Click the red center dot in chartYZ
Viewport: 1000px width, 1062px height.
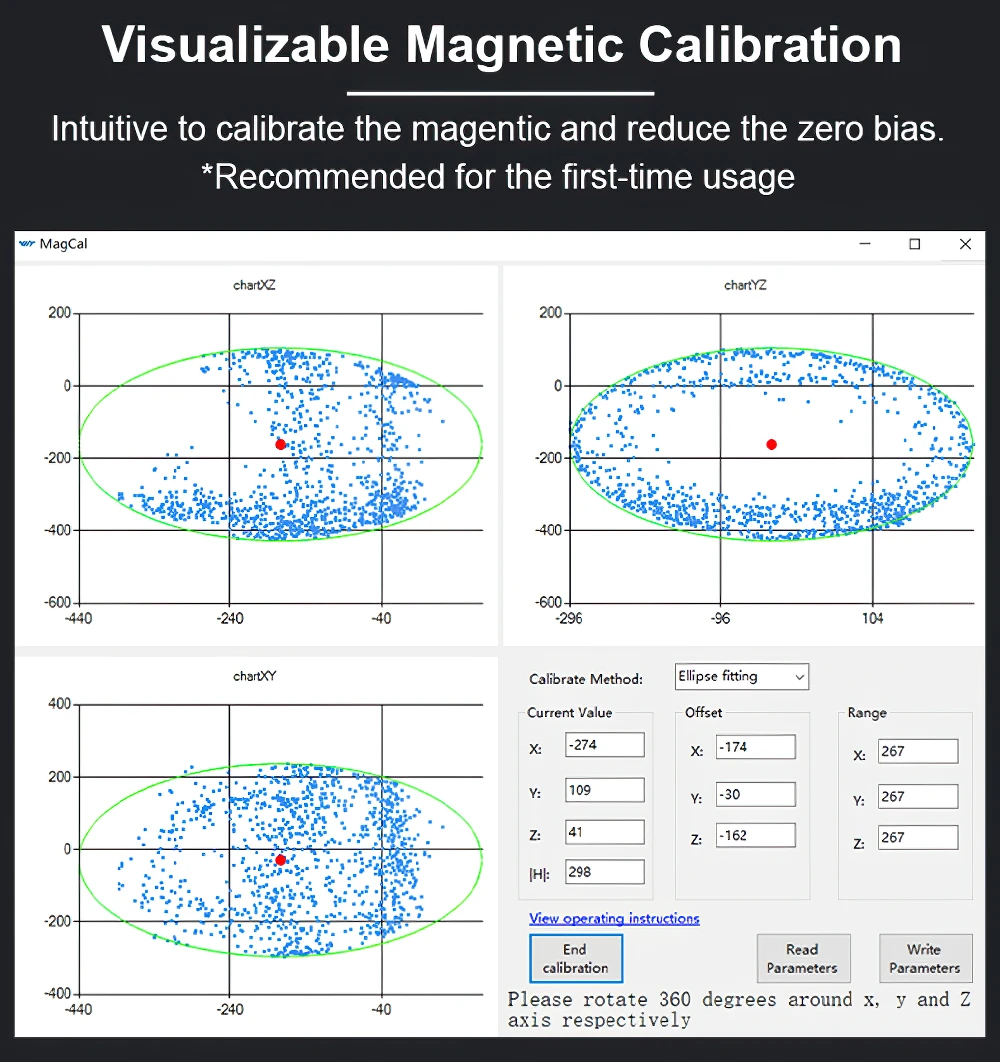pyautogui.click(x=771, y=444)
